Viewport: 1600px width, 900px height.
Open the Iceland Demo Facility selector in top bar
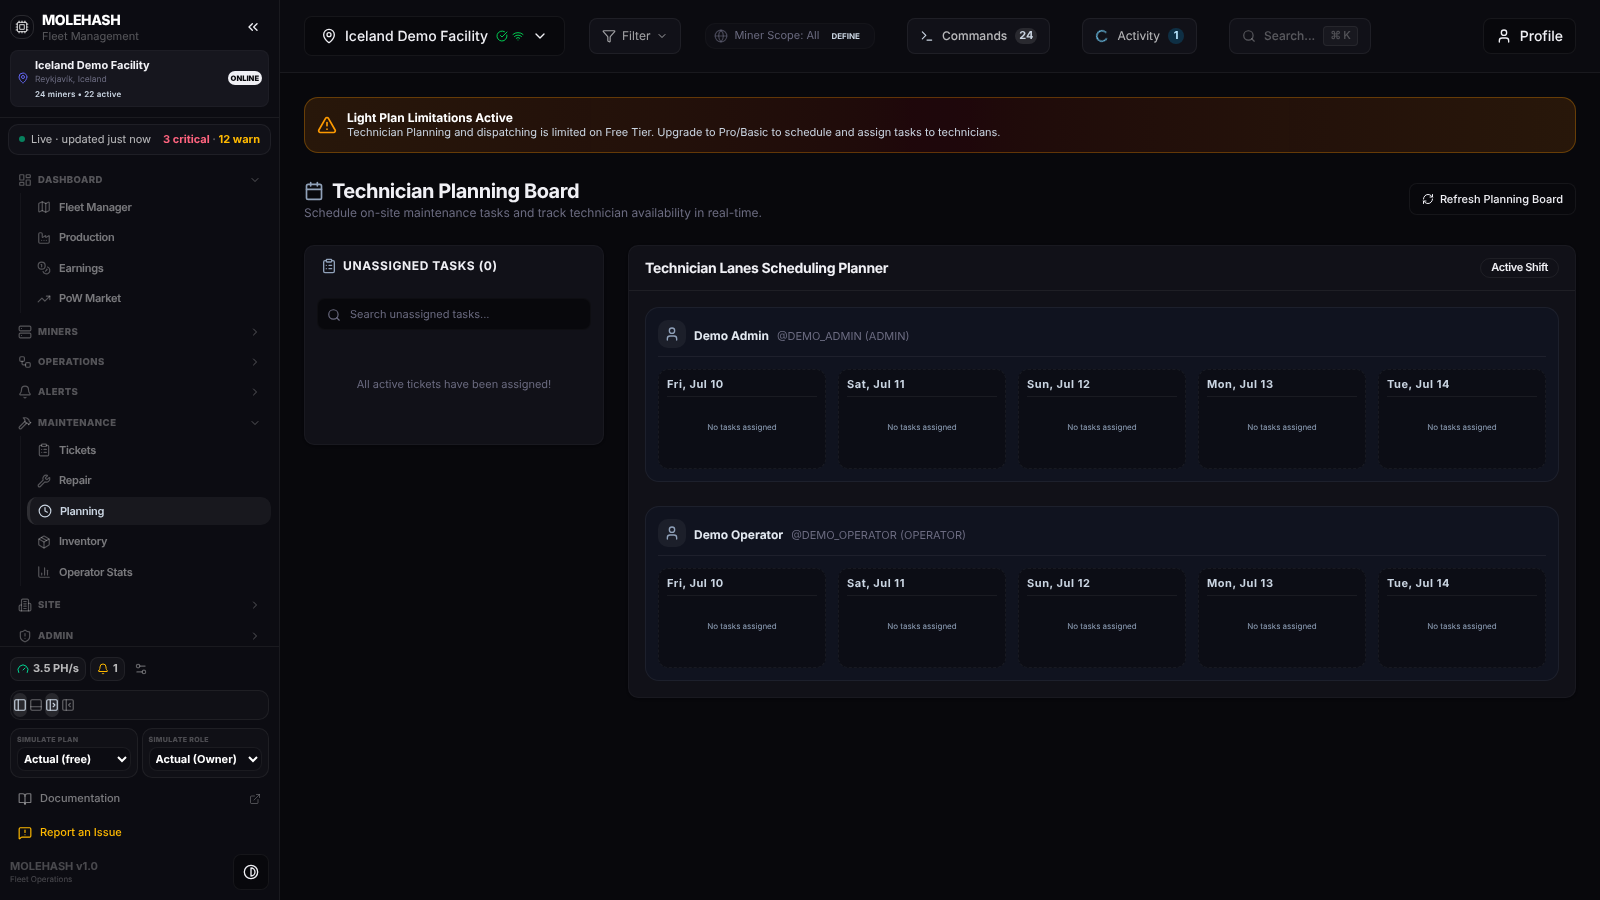pos(434,36)
